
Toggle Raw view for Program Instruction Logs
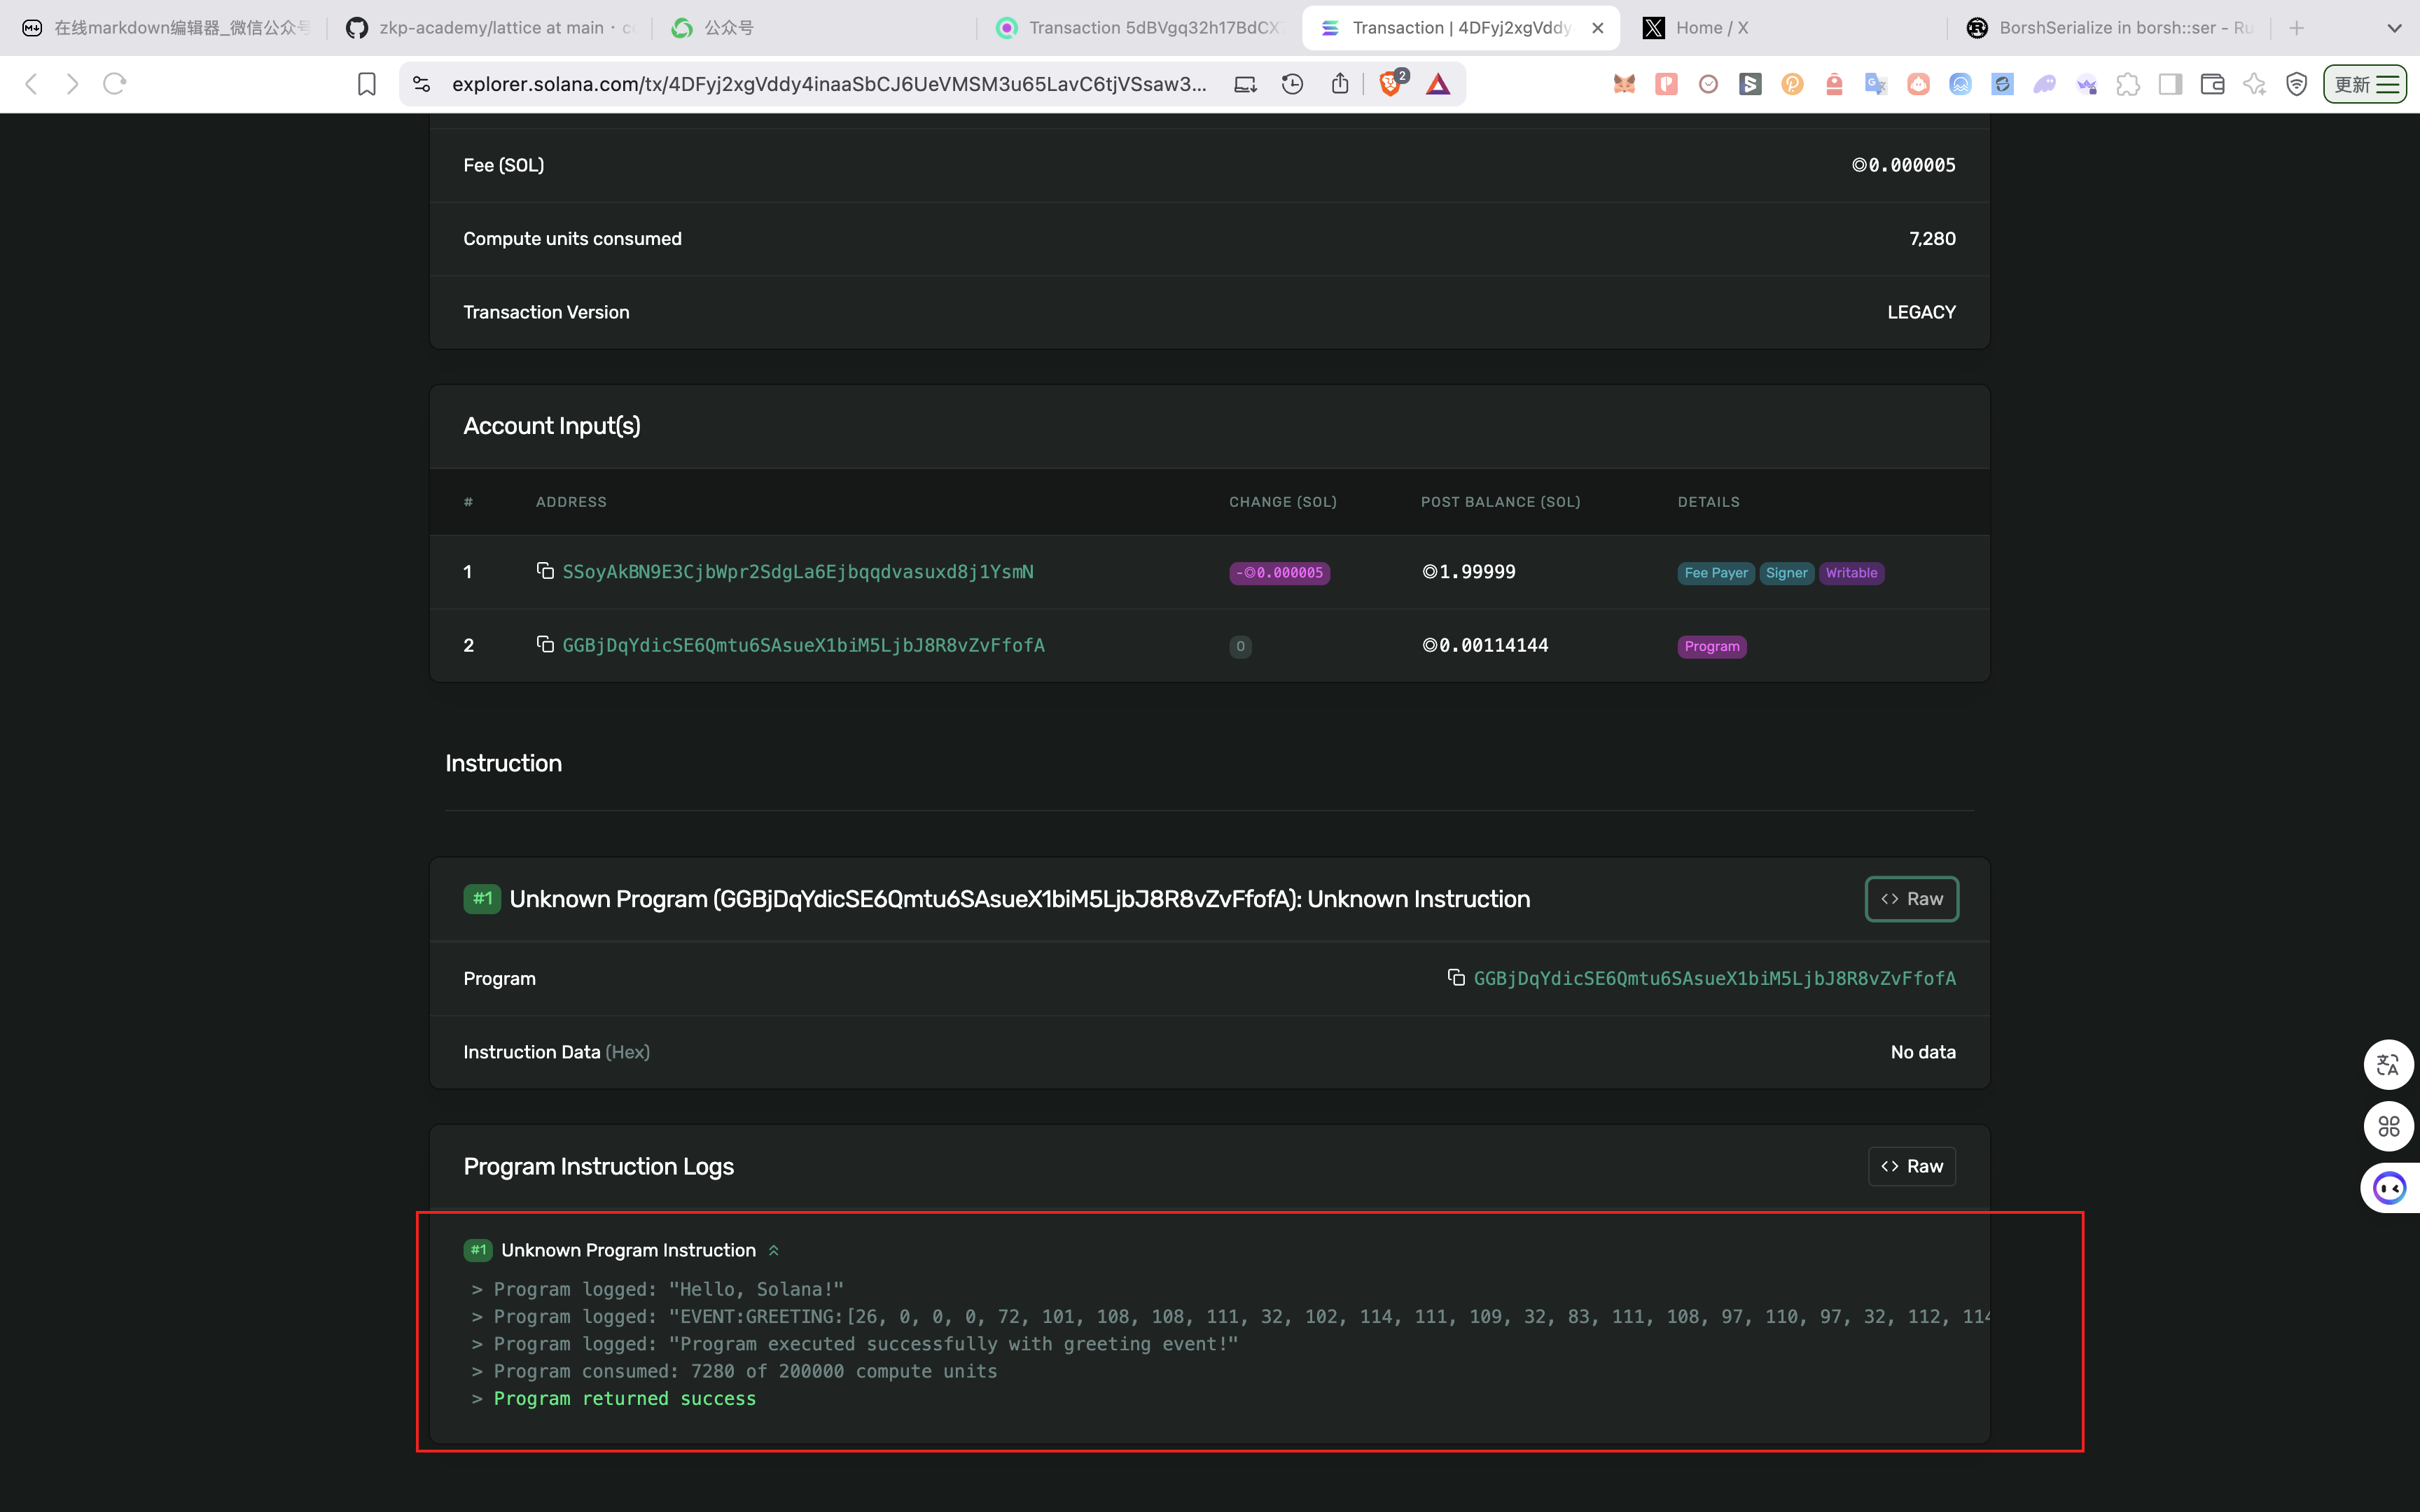pyautogui.click(x=1911, y=1166)
